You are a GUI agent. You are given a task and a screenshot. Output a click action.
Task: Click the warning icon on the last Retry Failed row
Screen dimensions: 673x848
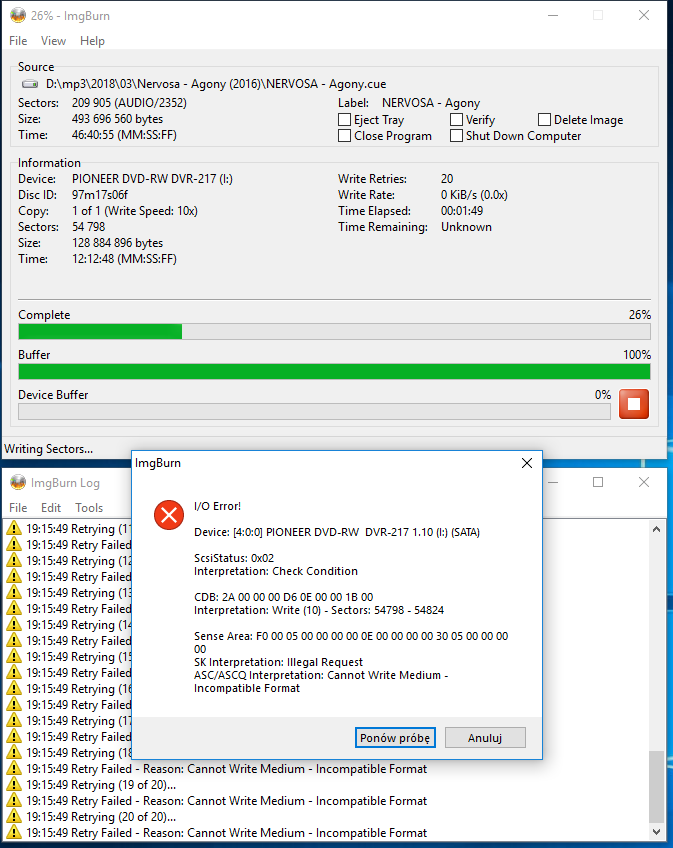(14, 832)
